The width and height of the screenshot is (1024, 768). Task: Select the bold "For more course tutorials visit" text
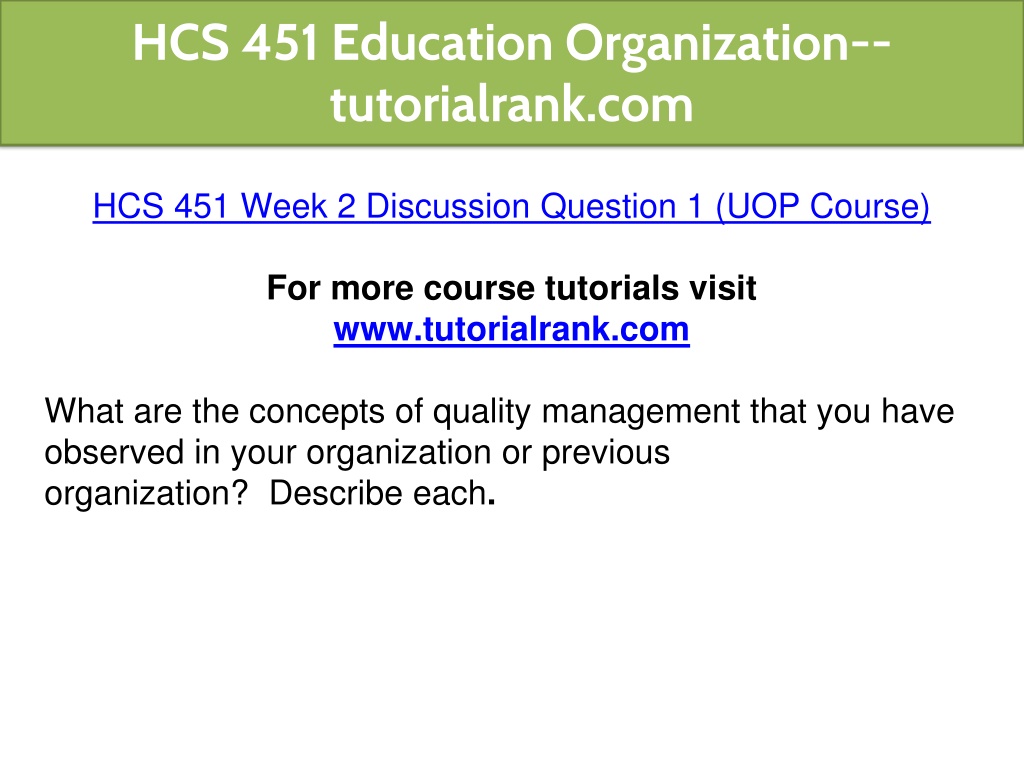tap(511, 288)
